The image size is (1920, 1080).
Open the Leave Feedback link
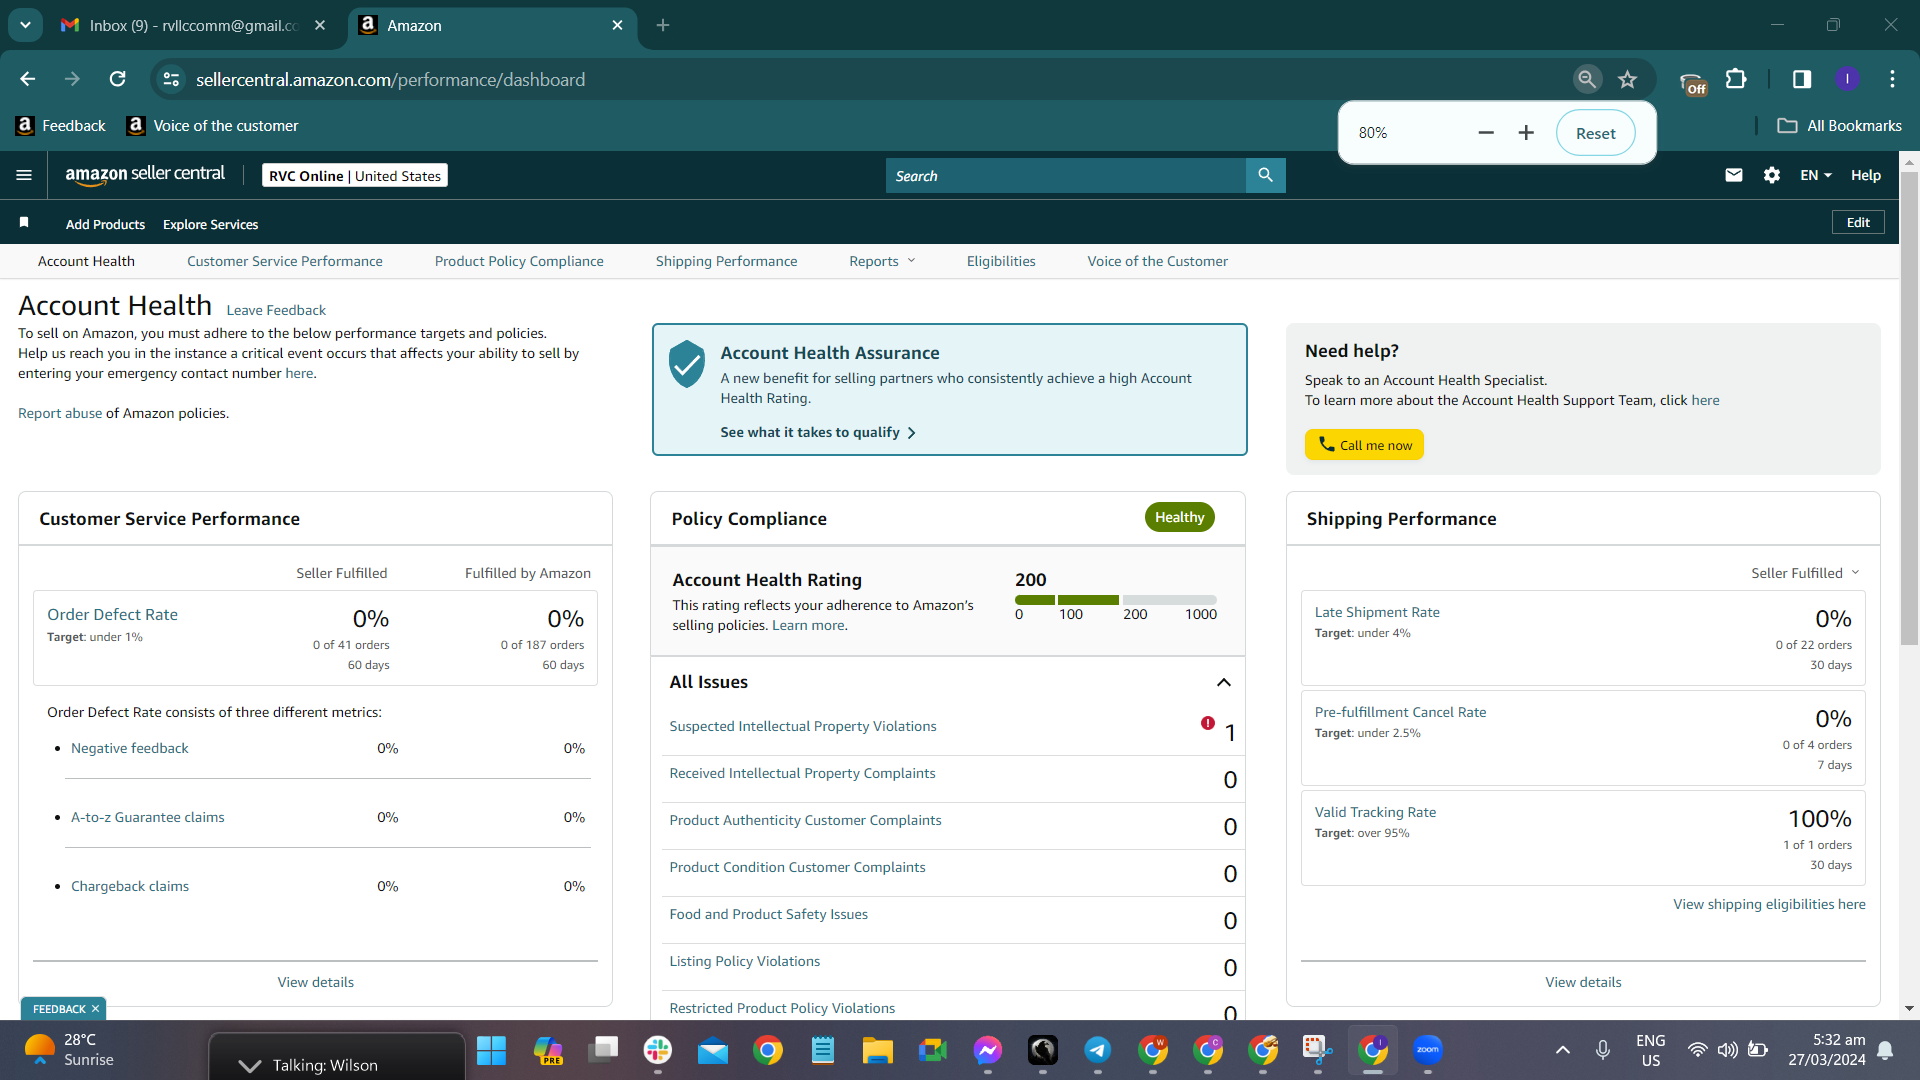(x=276, y=310)
